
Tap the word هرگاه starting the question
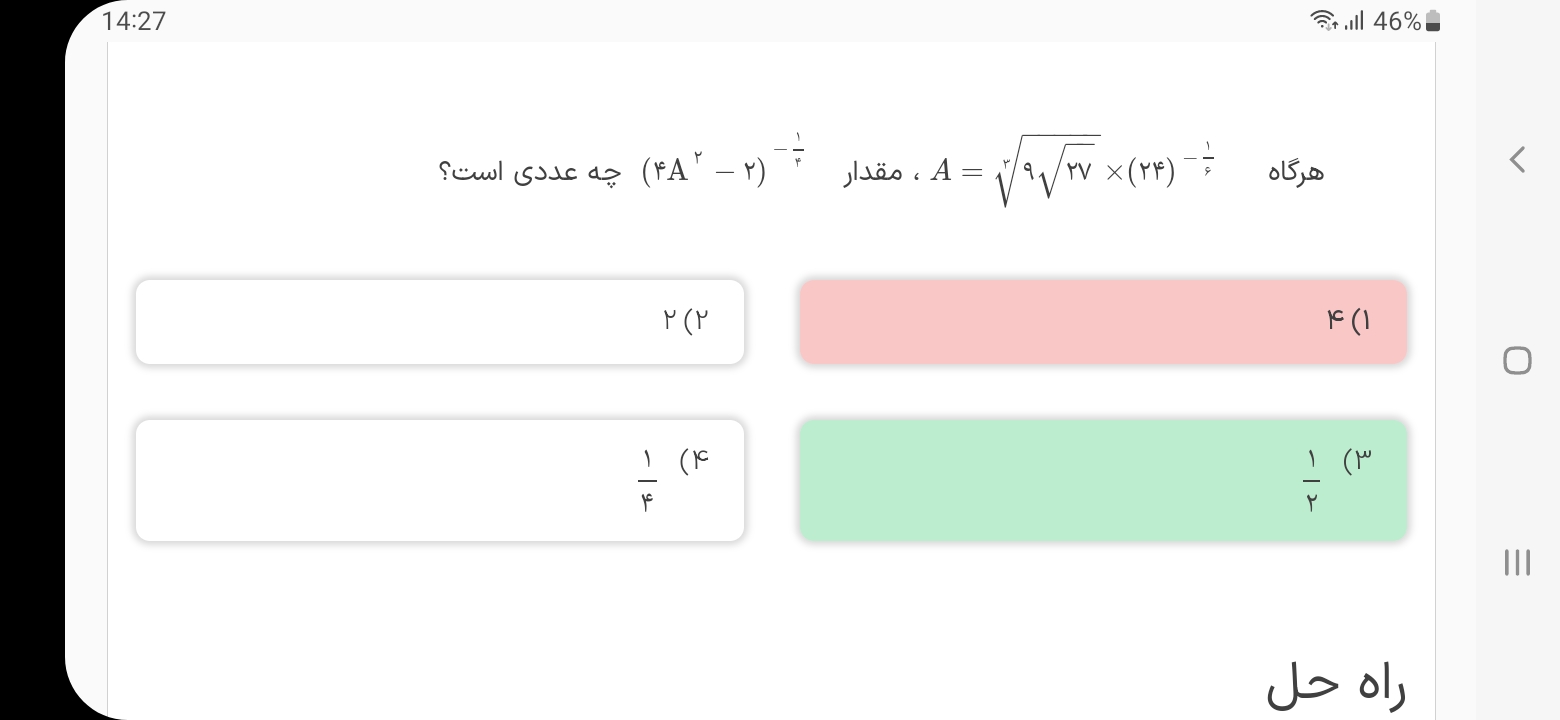1295,173
